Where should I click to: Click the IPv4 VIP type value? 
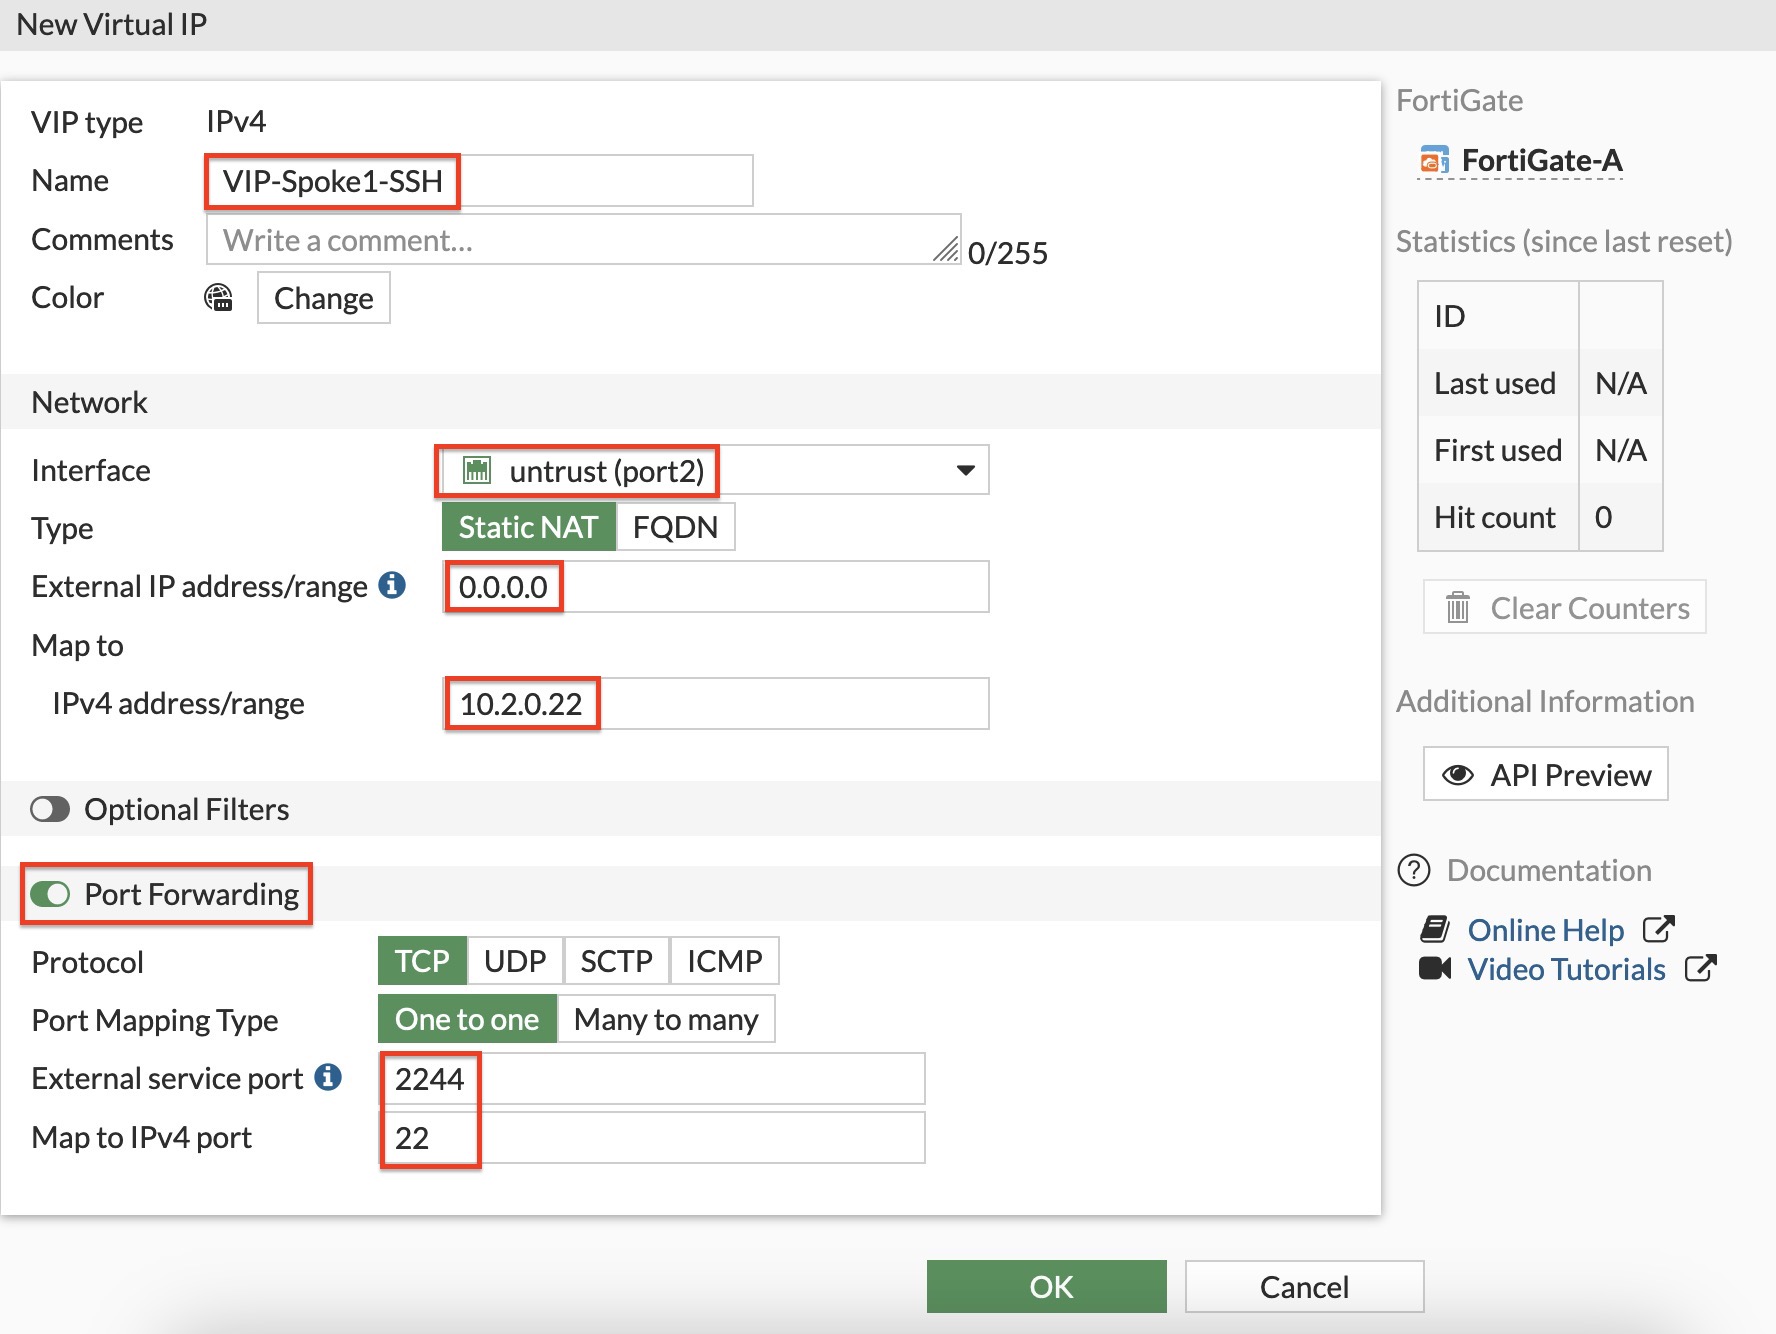tap(236, 121)
